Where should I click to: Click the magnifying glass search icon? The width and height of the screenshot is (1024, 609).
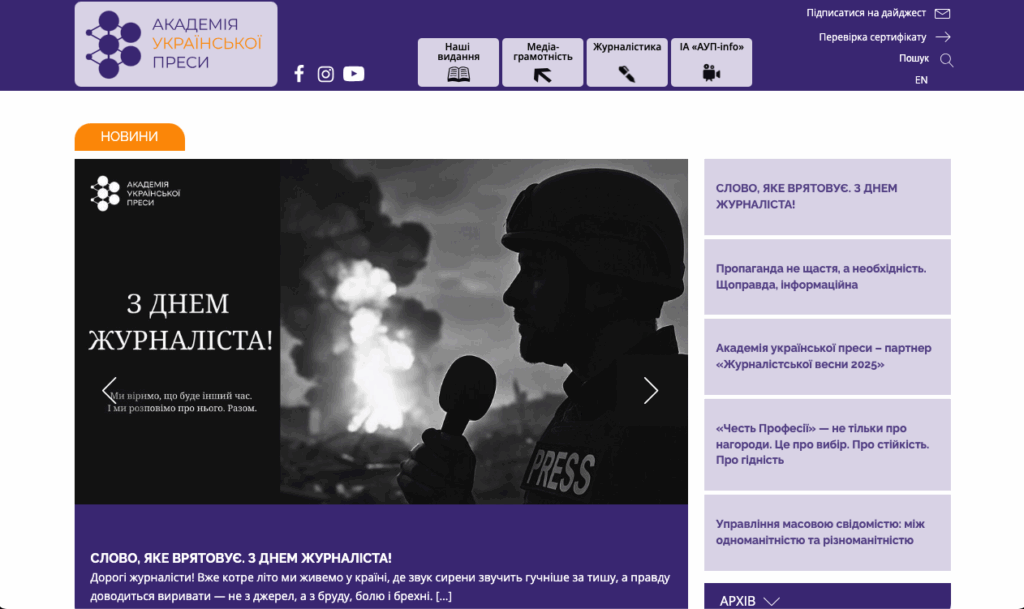(946, 60)
